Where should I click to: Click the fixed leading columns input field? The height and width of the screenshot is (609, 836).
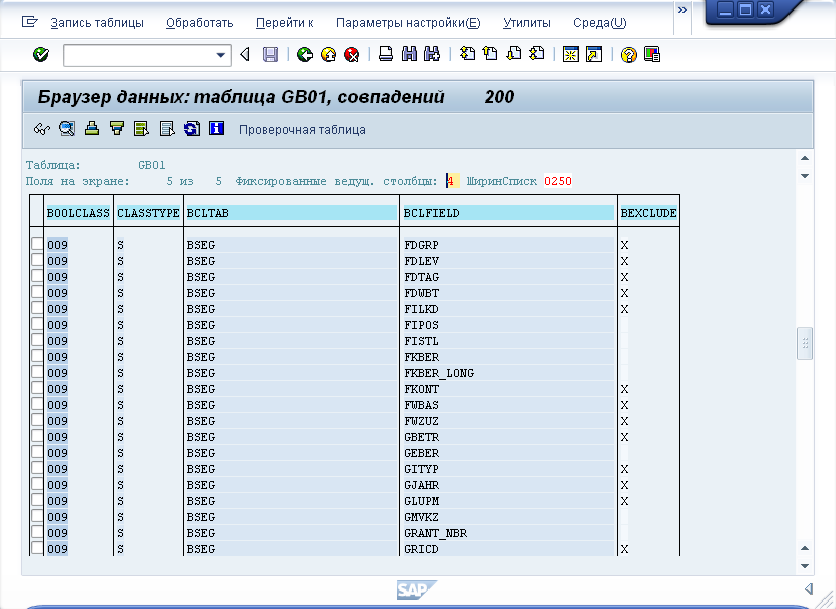(x=451, y=181)
